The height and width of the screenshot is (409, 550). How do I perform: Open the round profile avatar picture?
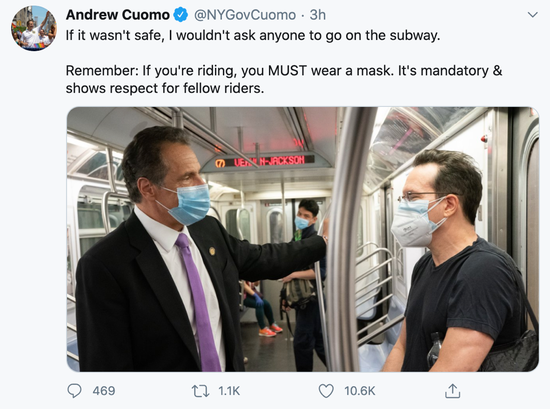[x=34, y=28]
